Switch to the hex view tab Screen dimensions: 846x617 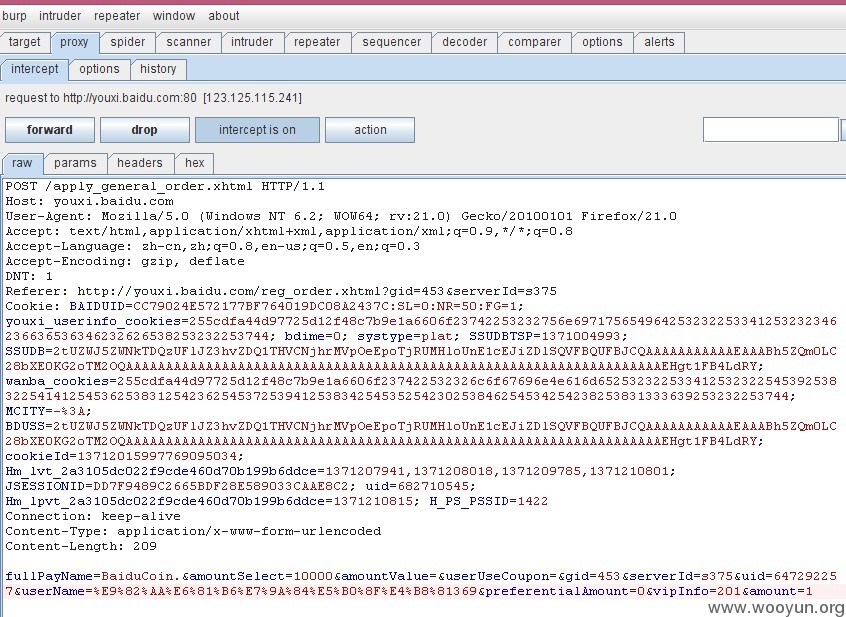[x=195, y=163]
